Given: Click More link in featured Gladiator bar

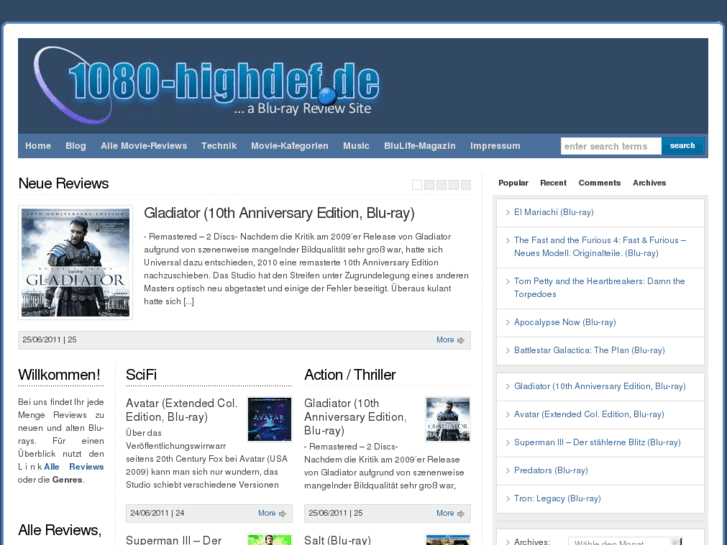Looking at the screenshot, I should coord(445,340).
